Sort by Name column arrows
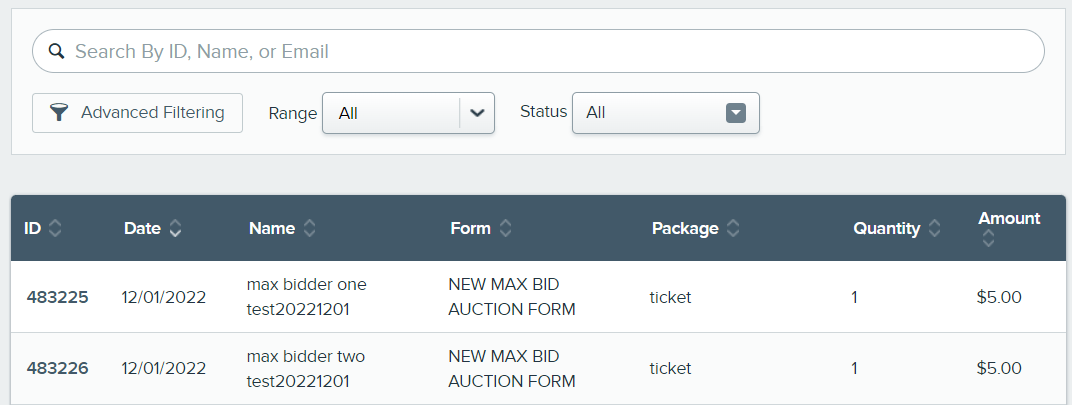This screenshot has width=1072, height=405. (310, 228)
